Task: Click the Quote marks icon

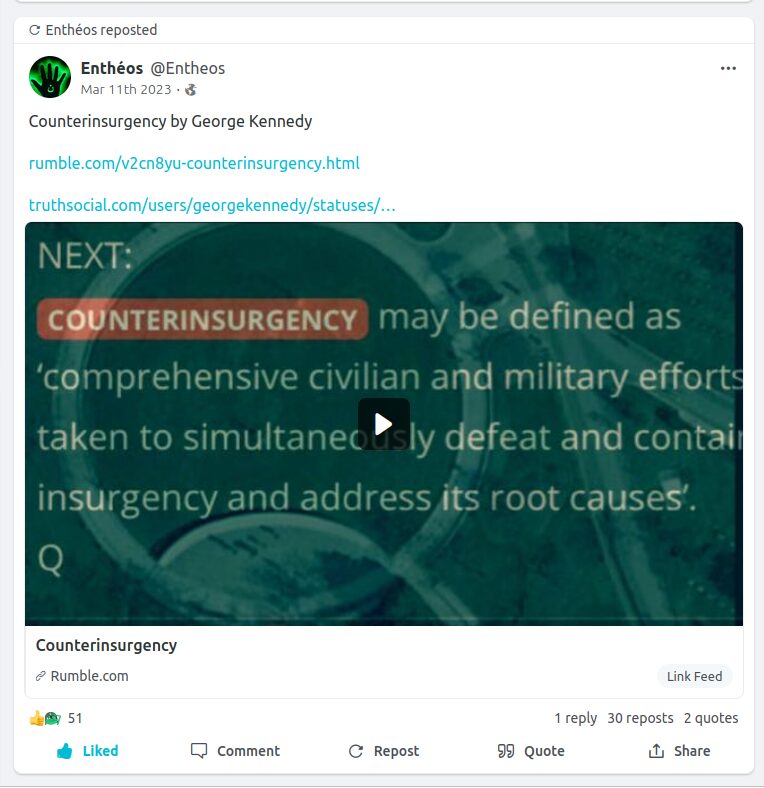Action: point(506,751)
